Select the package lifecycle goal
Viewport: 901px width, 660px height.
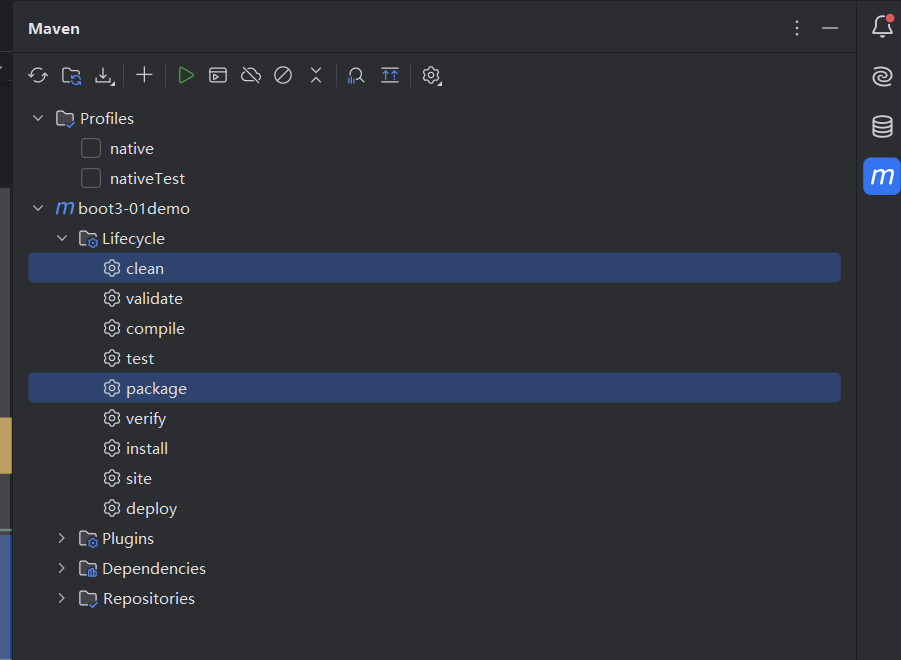click(434, 388)
